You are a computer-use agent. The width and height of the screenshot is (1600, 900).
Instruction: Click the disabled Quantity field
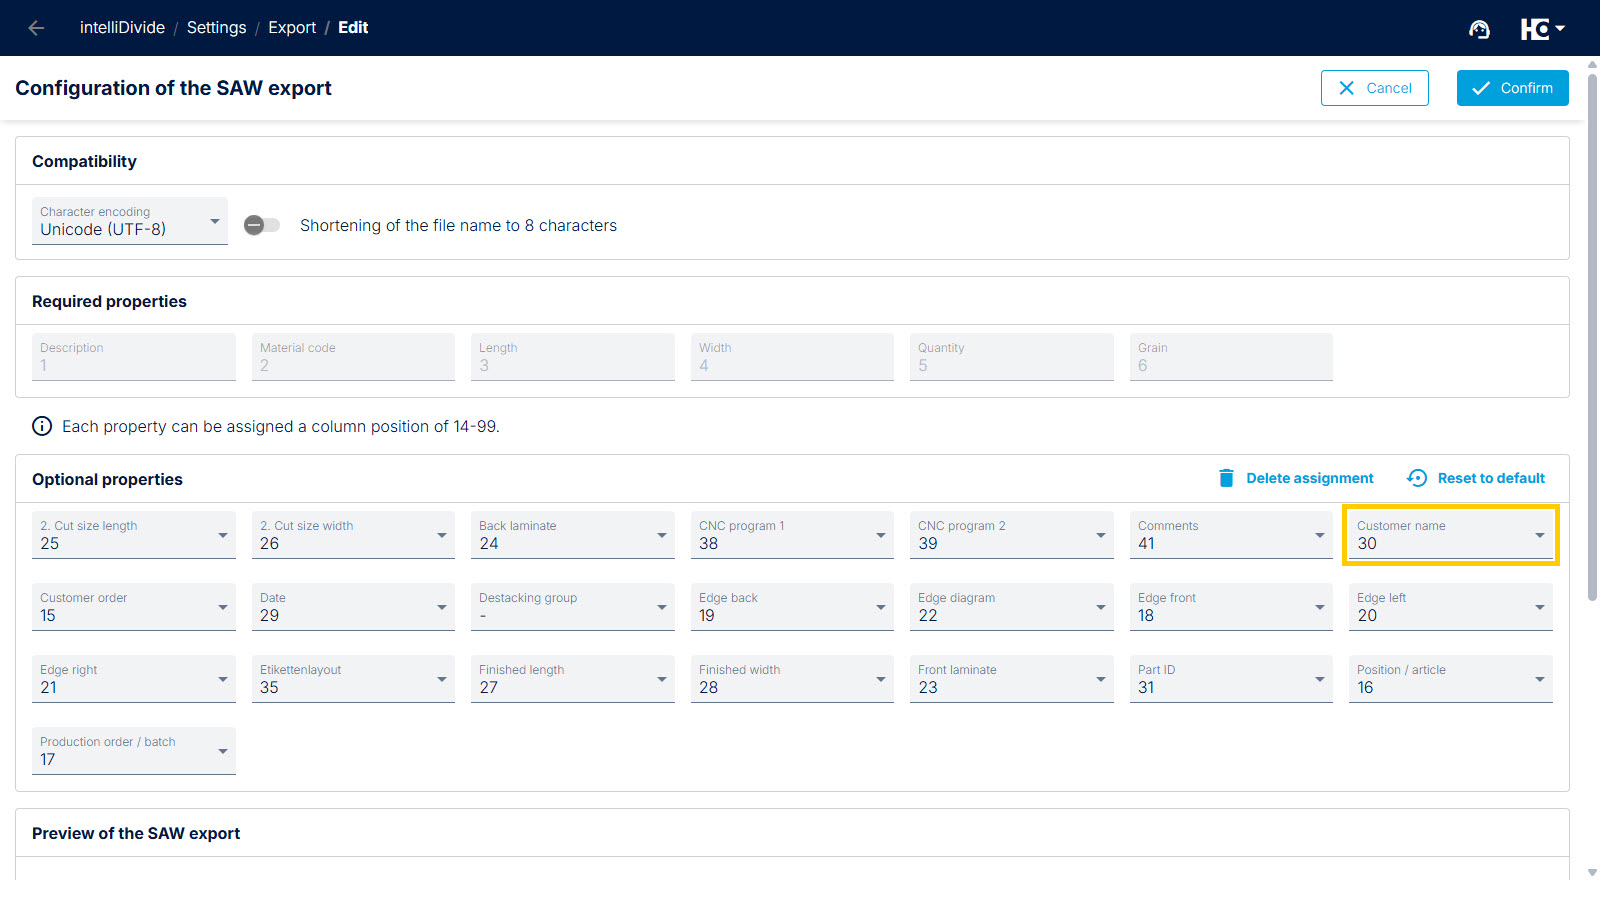click(1012, 357)
